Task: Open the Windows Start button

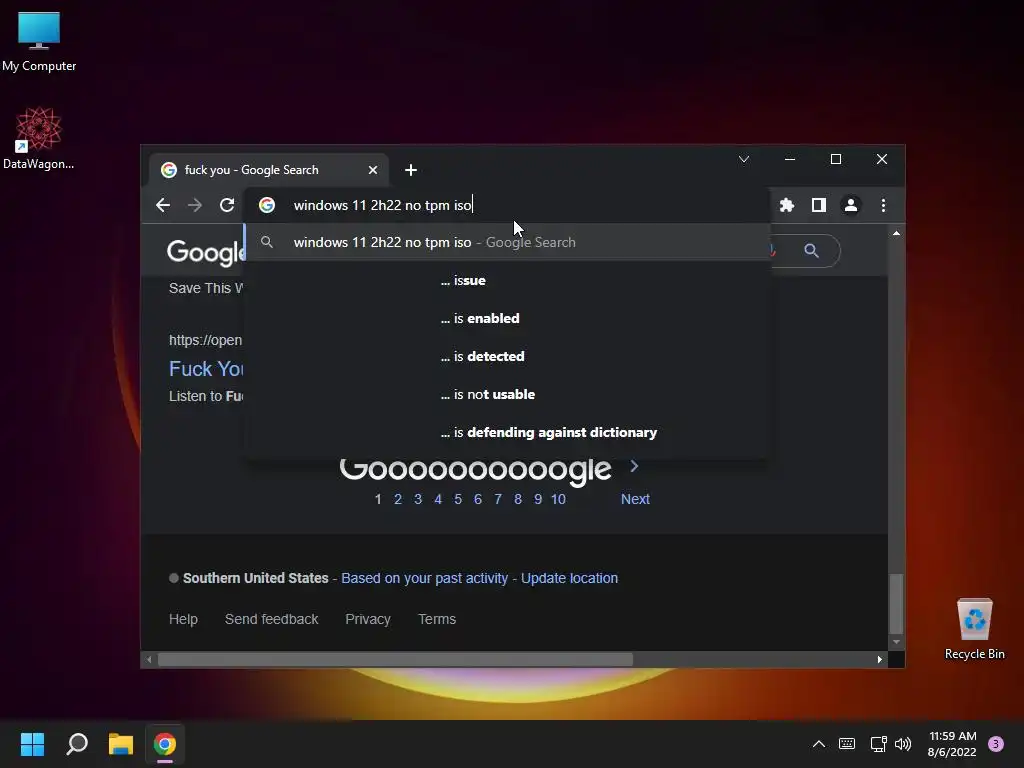Action: point(32,744)
